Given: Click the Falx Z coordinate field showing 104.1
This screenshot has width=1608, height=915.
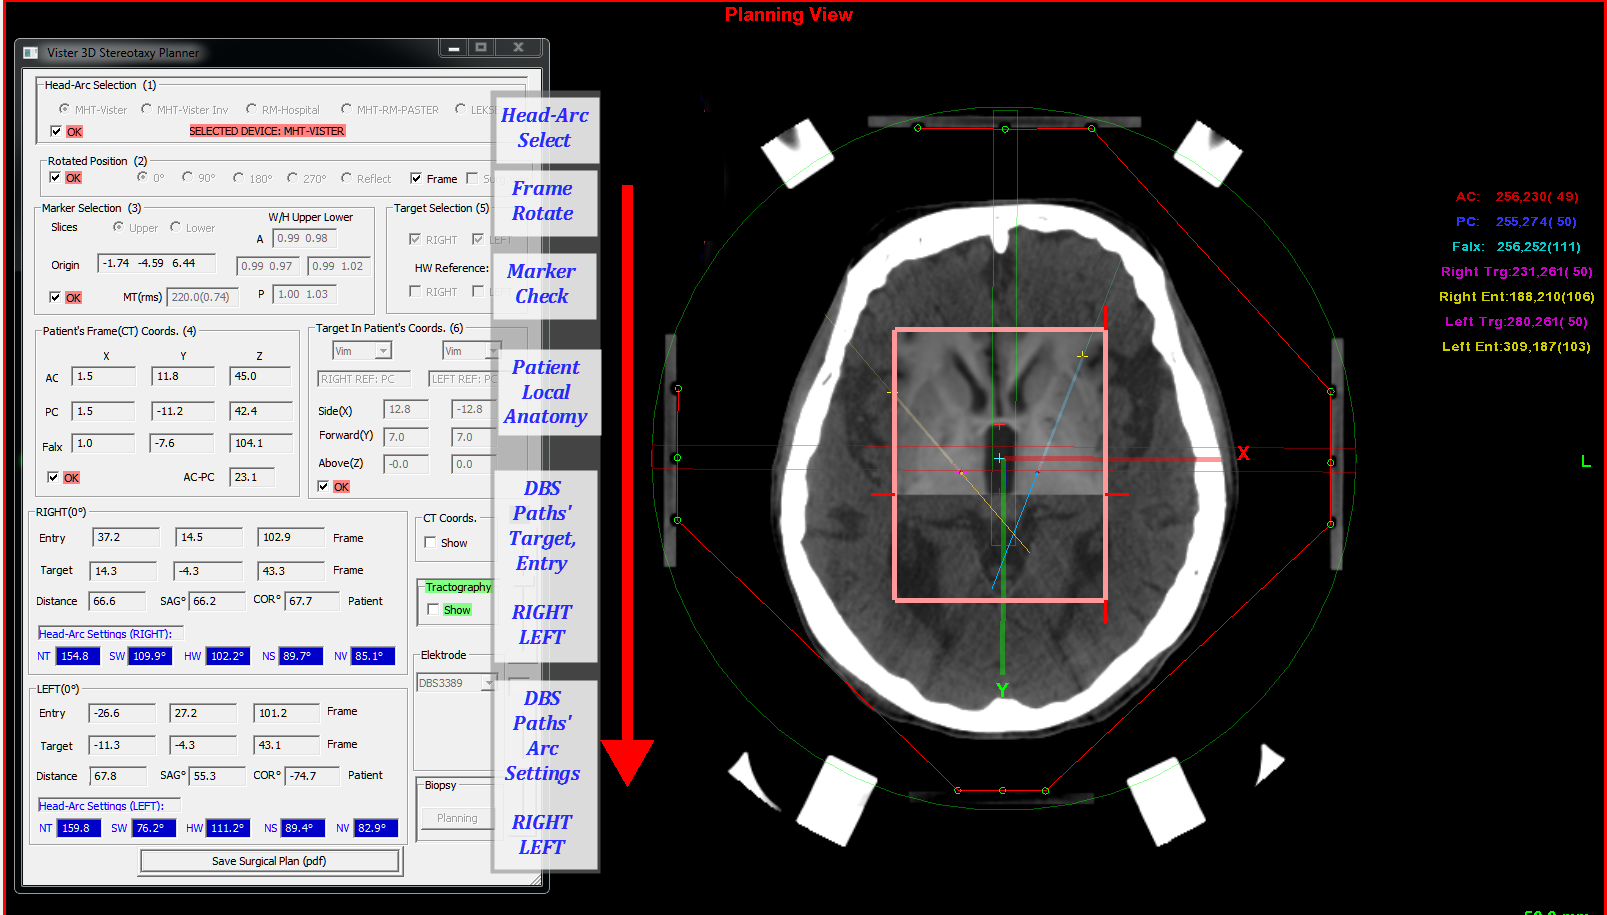Looking at the screenshot, I should pos(260,443).
